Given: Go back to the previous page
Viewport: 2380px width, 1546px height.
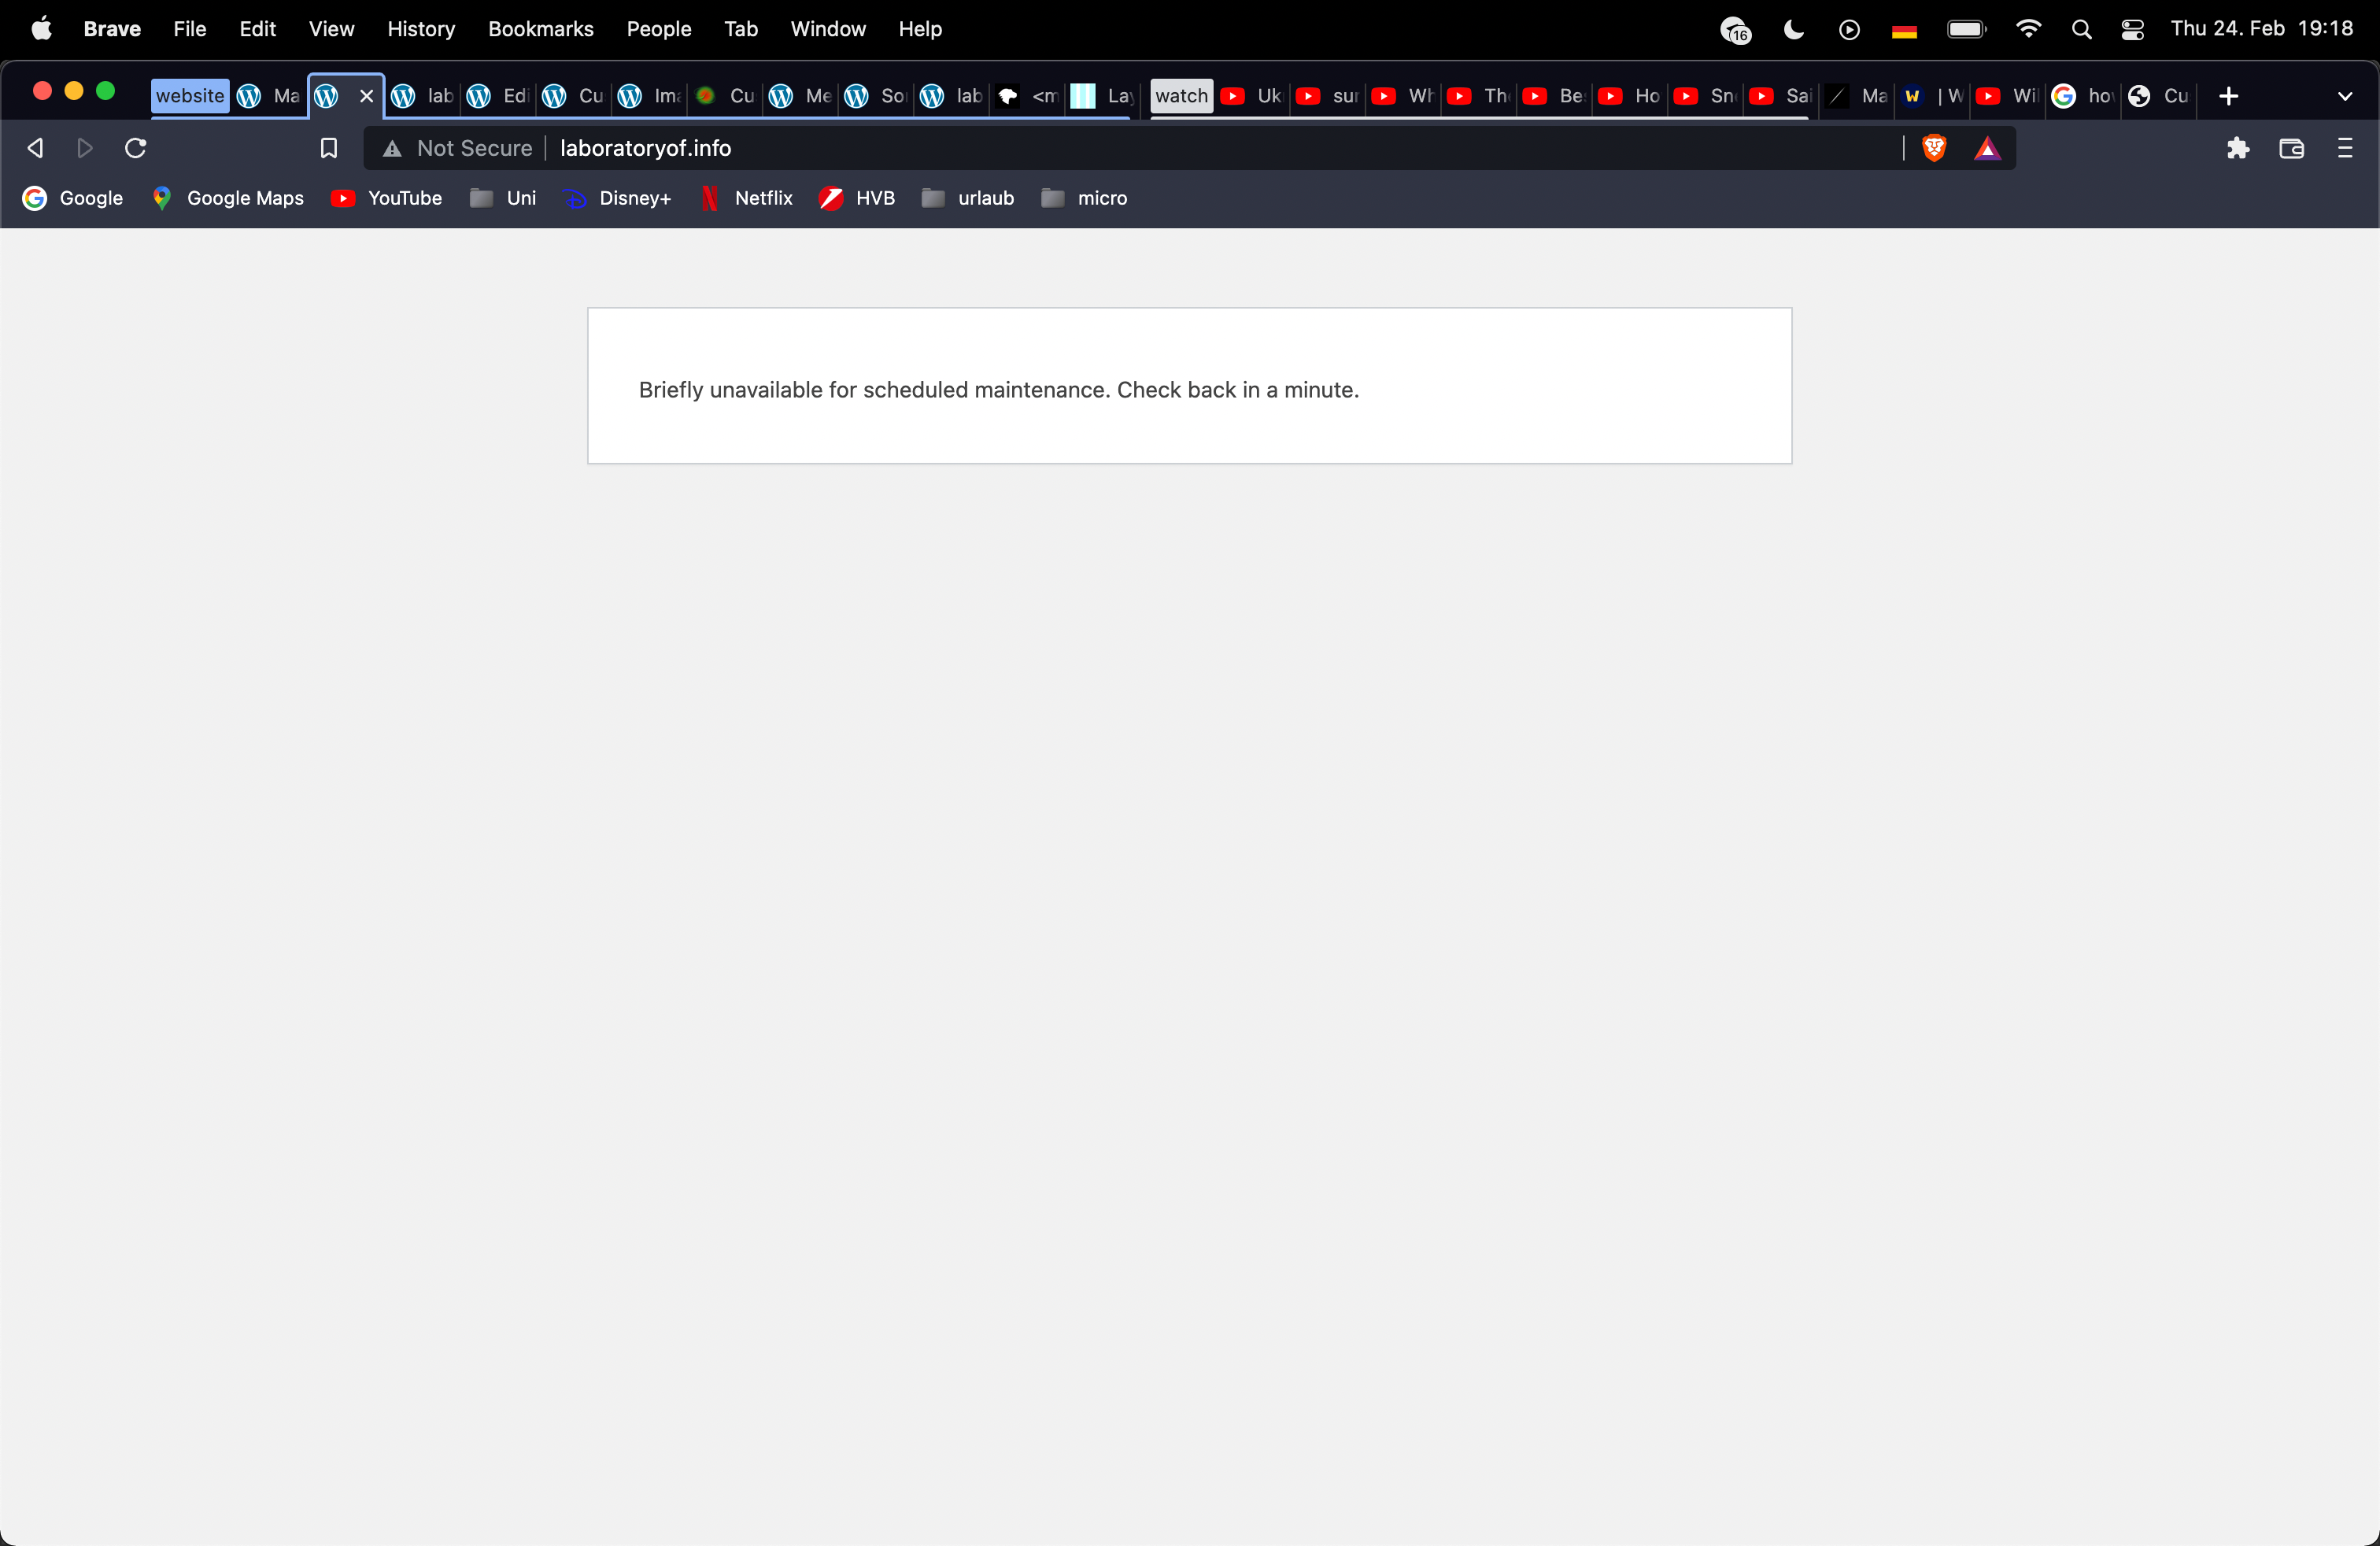Looking at the screenshot, I should (x=35, y=148).
